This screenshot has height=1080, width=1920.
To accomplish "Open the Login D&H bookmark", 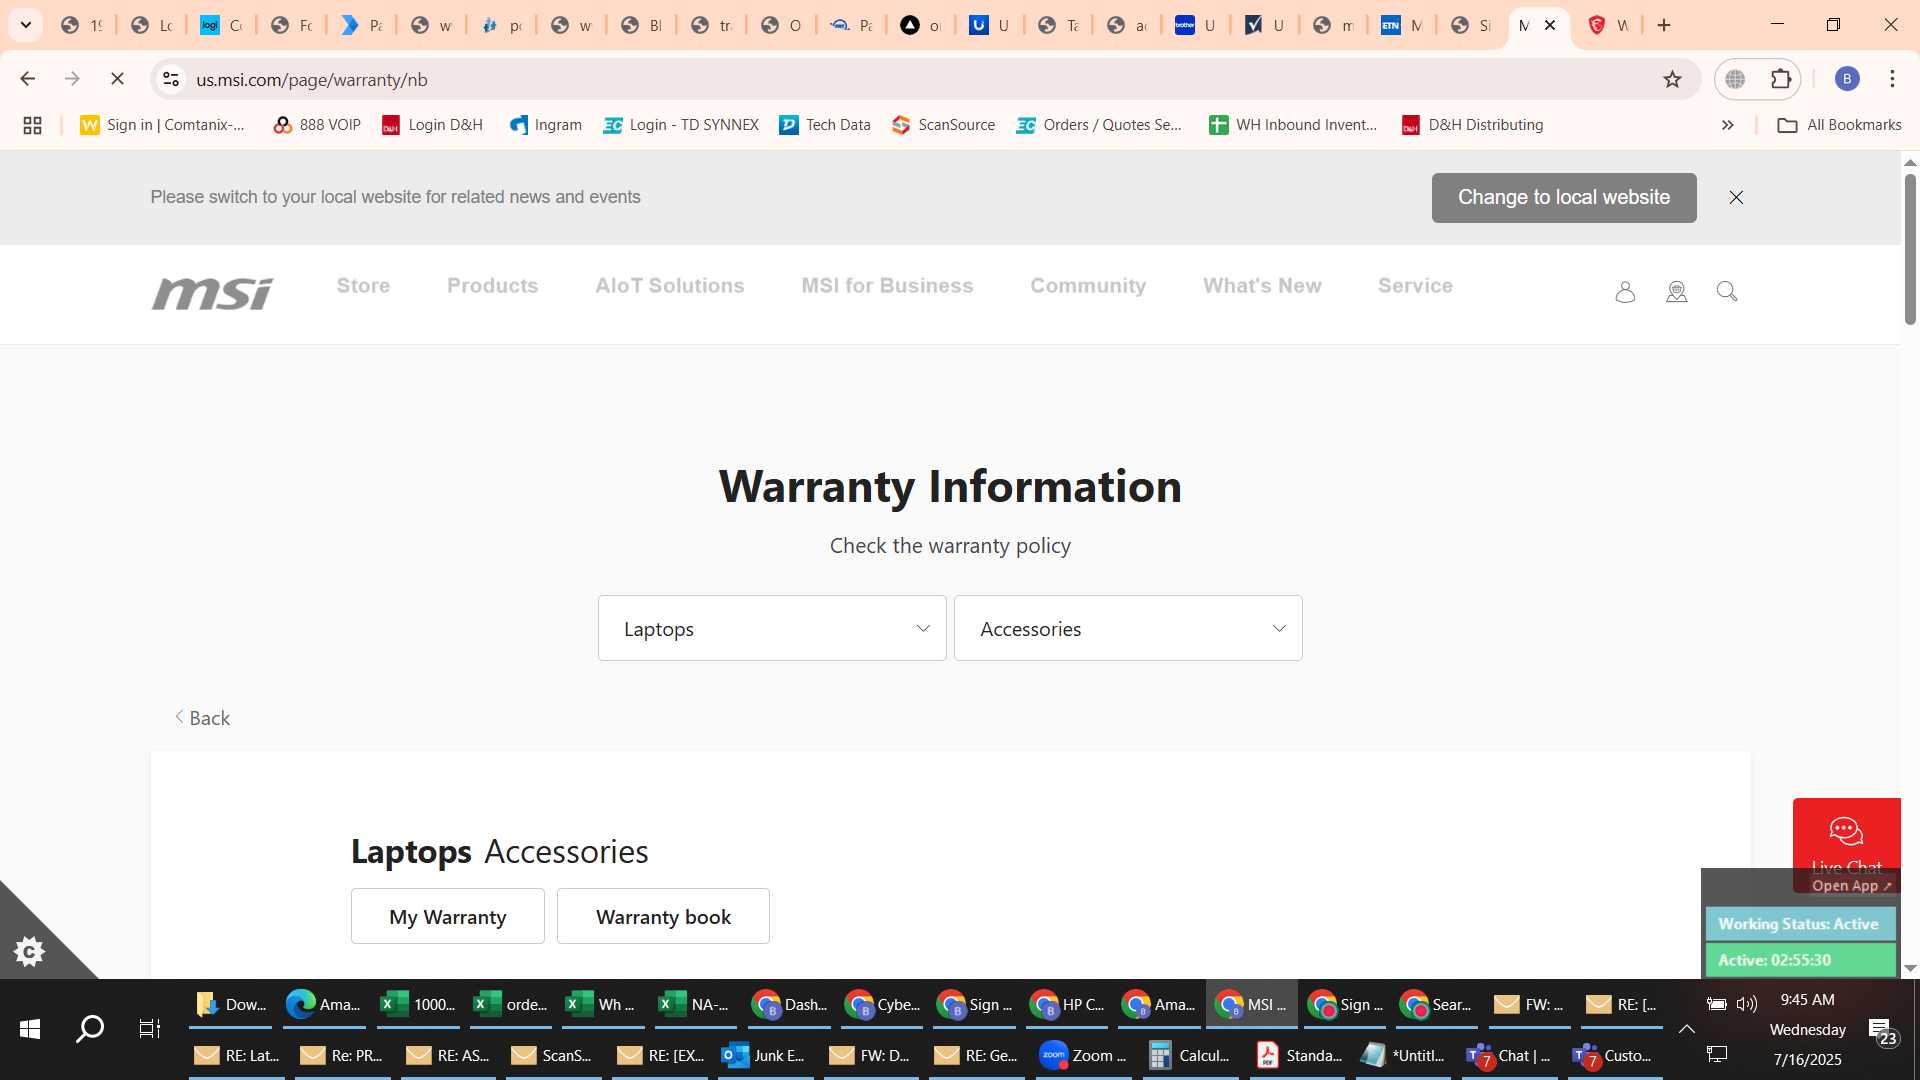I will pyautogui.click(x=433, y=125).
